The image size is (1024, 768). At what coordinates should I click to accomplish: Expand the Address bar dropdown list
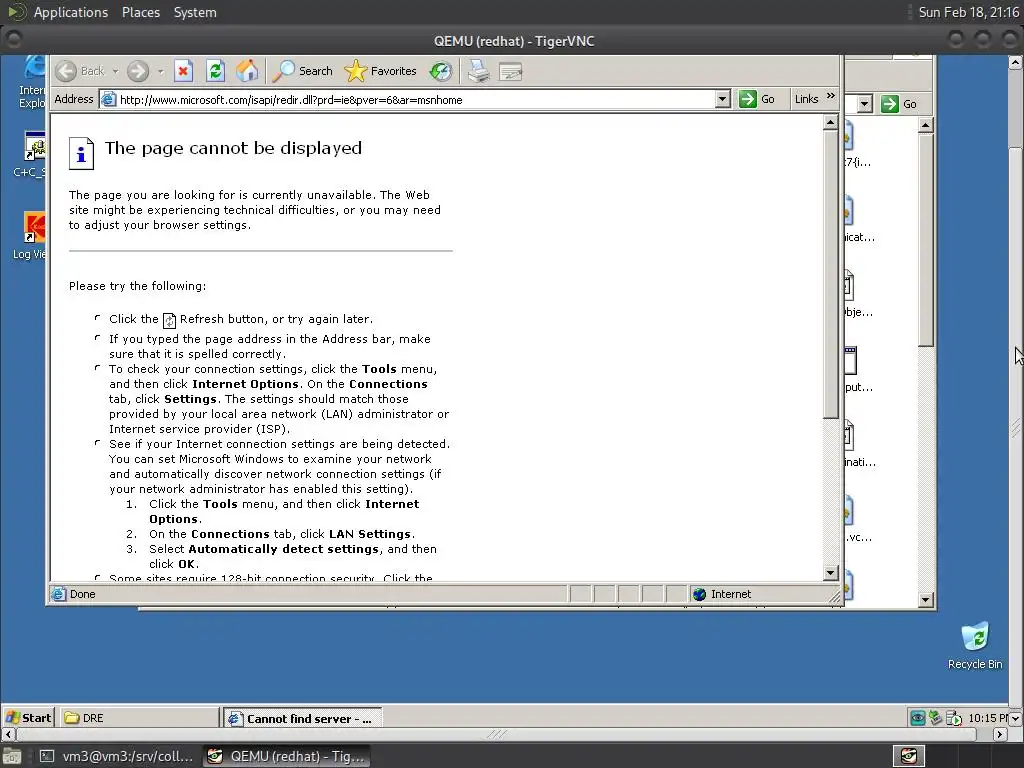click(722, 99)
